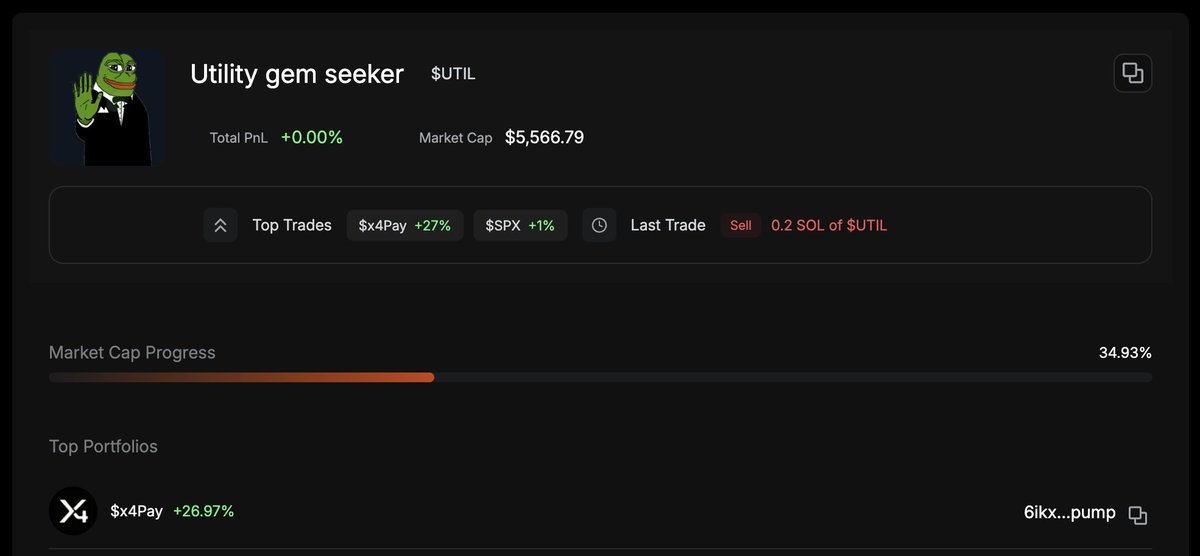Select the $SPX +1% top trade chip
The image size is (1200, 556).
pyautogui.click(x=520, y=225)
